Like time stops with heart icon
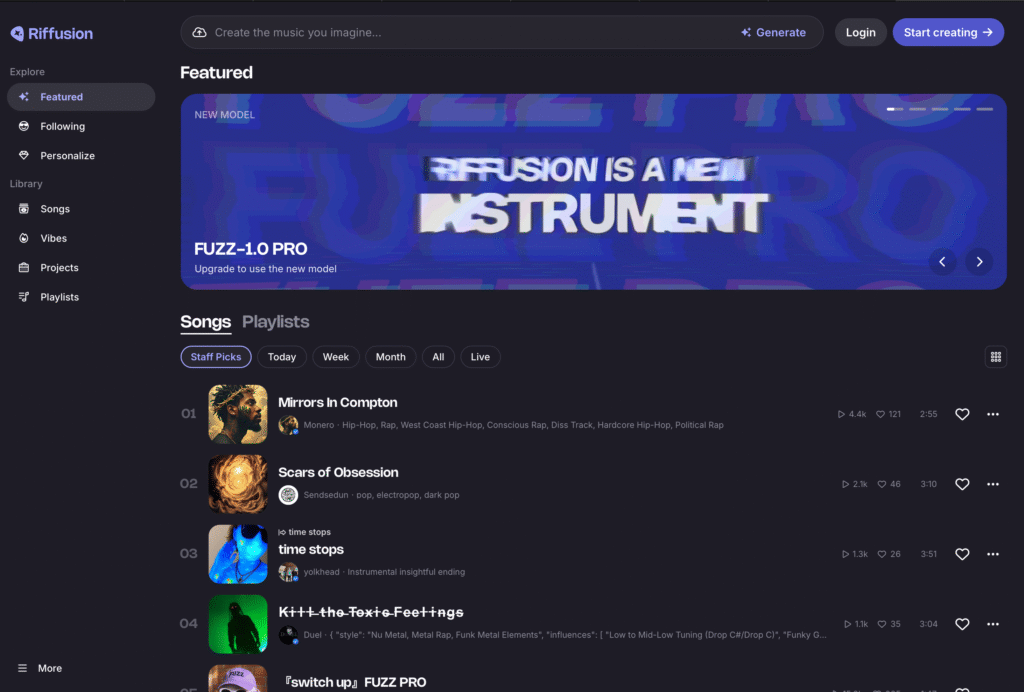The height and width of the screenshot is (692, 1024). coord(962,554)
